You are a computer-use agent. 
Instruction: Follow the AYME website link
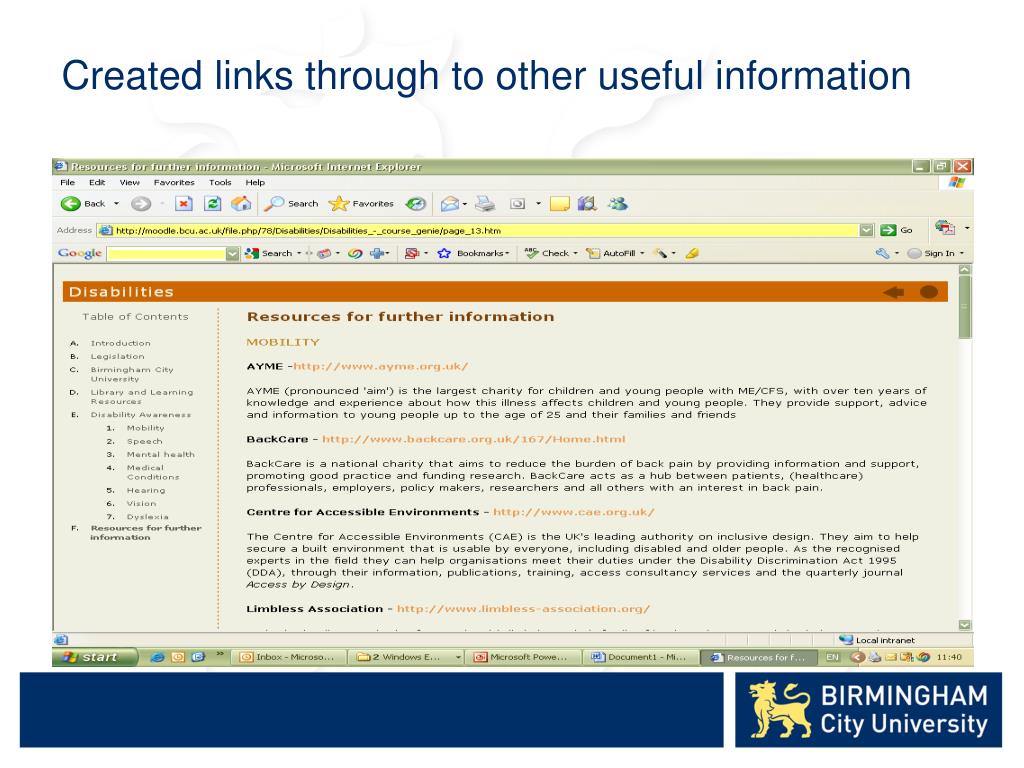point(381,366)
